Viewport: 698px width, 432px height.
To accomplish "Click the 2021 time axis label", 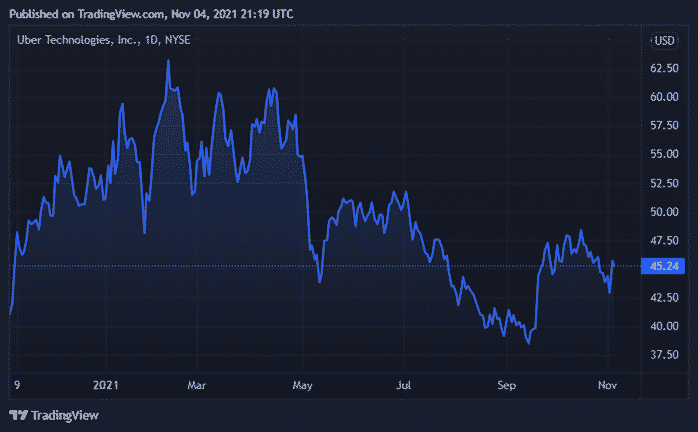I will point(106,385).
